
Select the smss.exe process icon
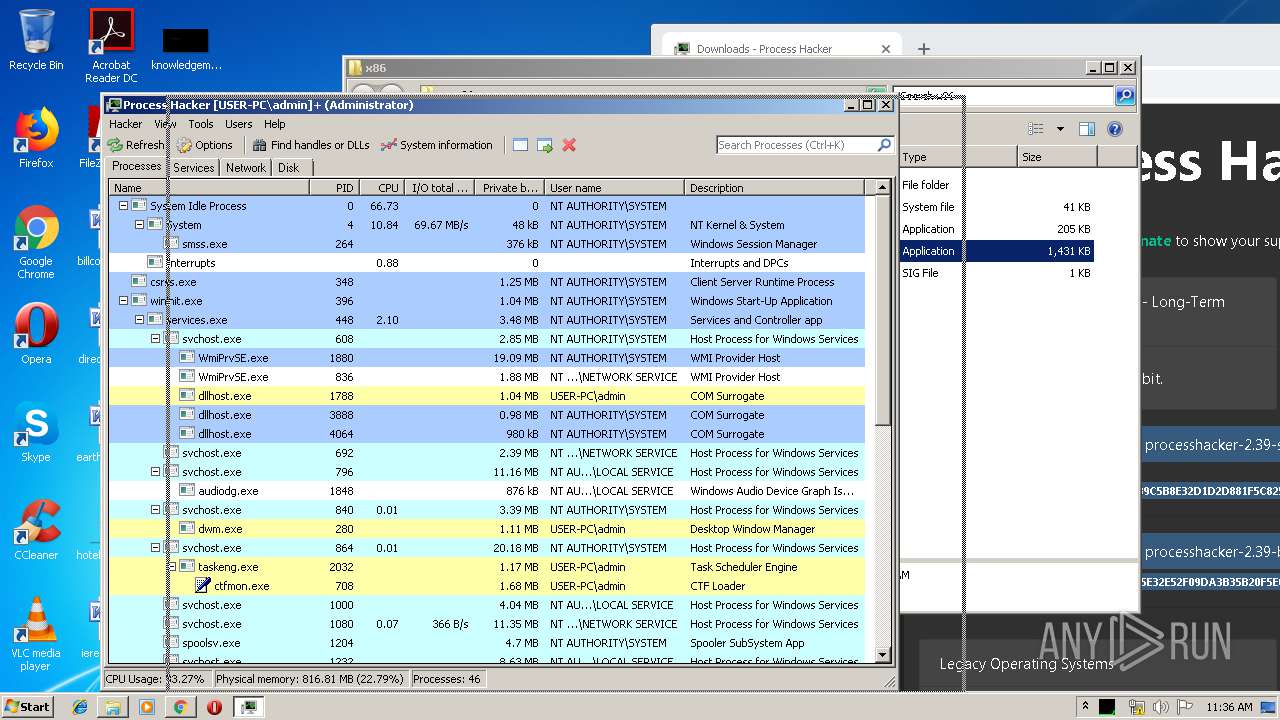171,244
